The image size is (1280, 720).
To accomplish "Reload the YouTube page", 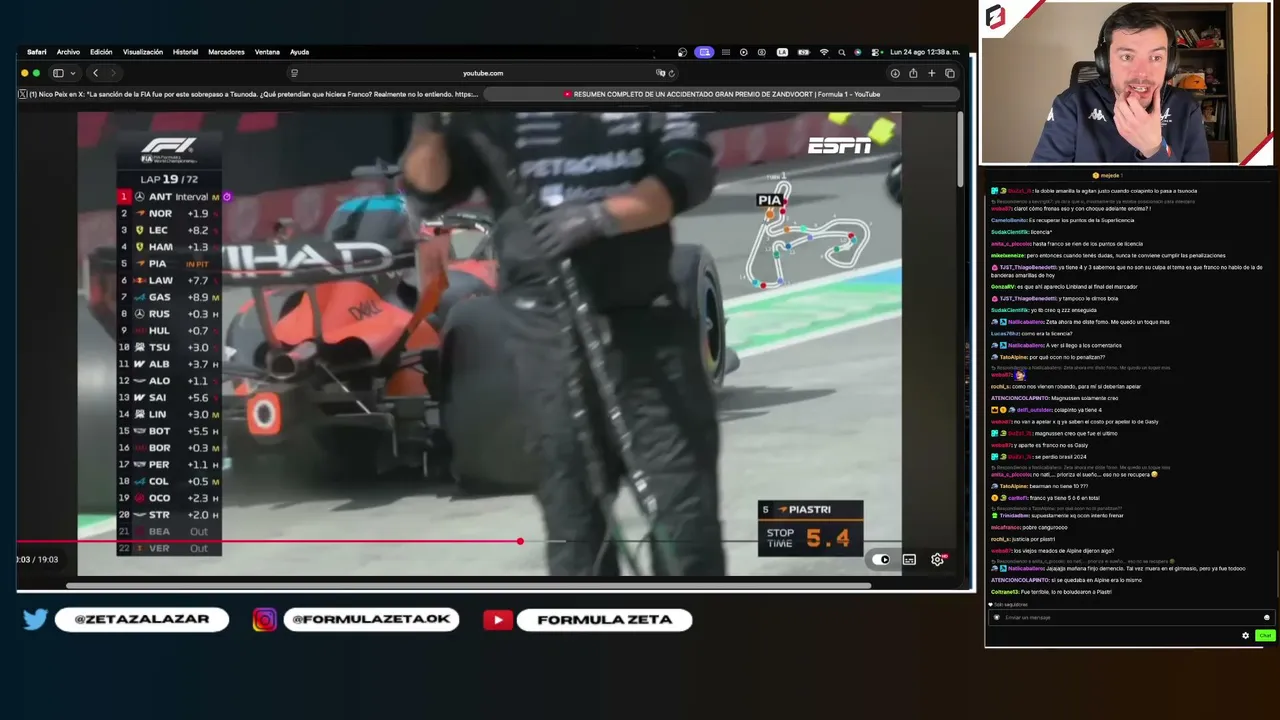I will pyautogui.click(x=671, y=73).
